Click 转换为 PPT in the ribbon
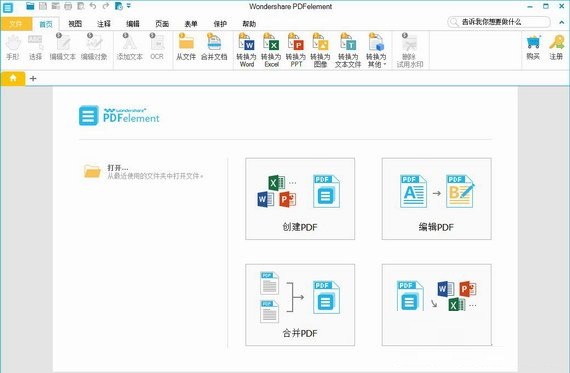This screenshot has width=570, height=373. [x=296, y=51]
